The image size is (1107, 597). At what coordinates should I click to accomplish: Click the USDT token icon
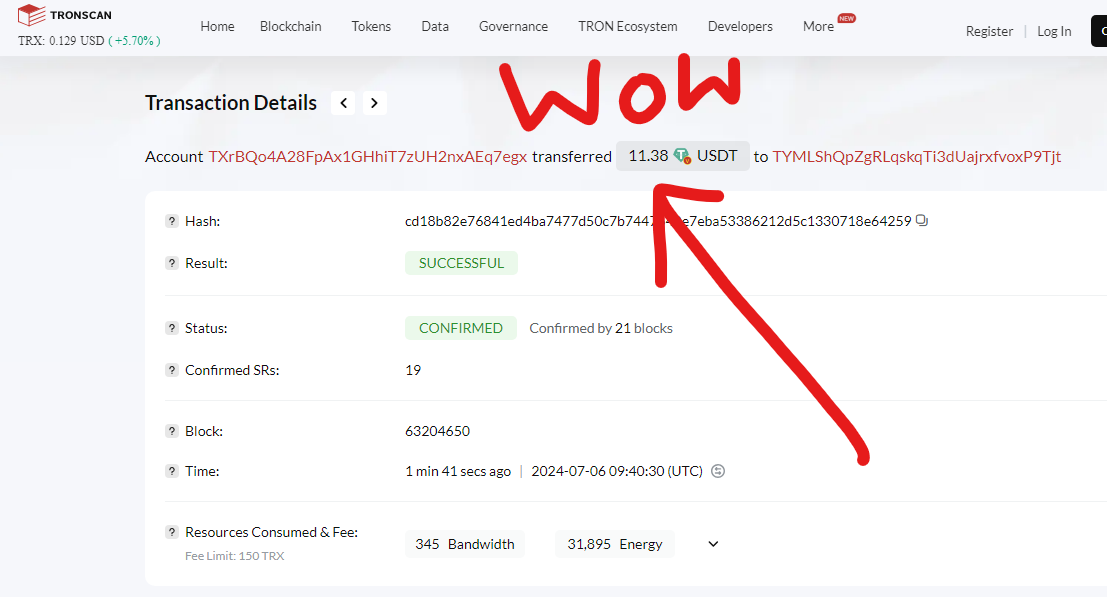coord(682,155)
